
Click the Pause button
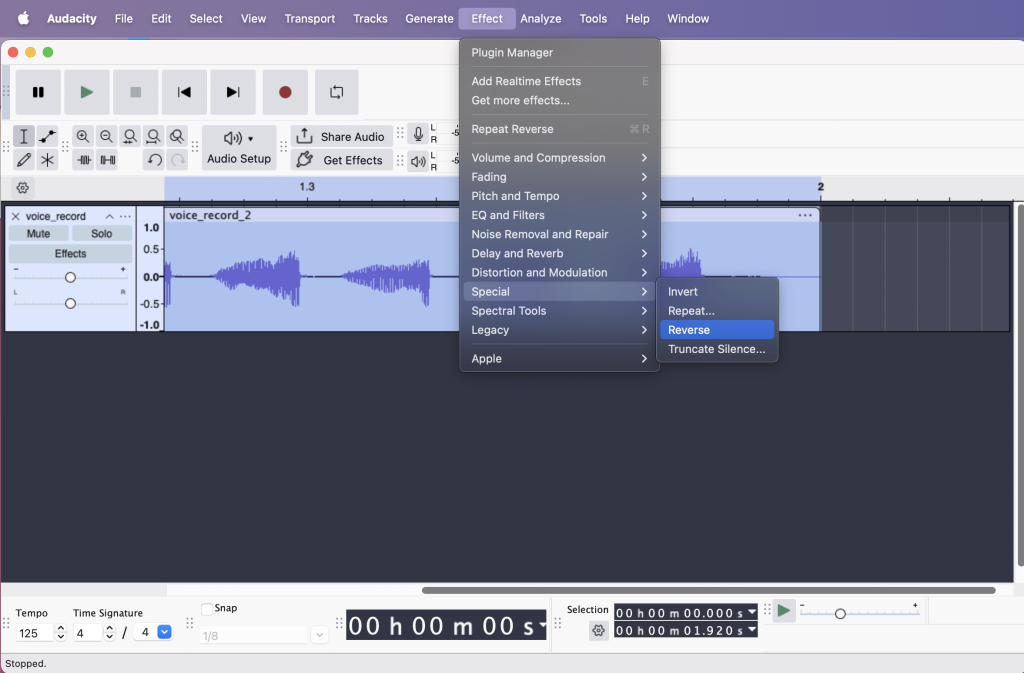pos(38,92)
